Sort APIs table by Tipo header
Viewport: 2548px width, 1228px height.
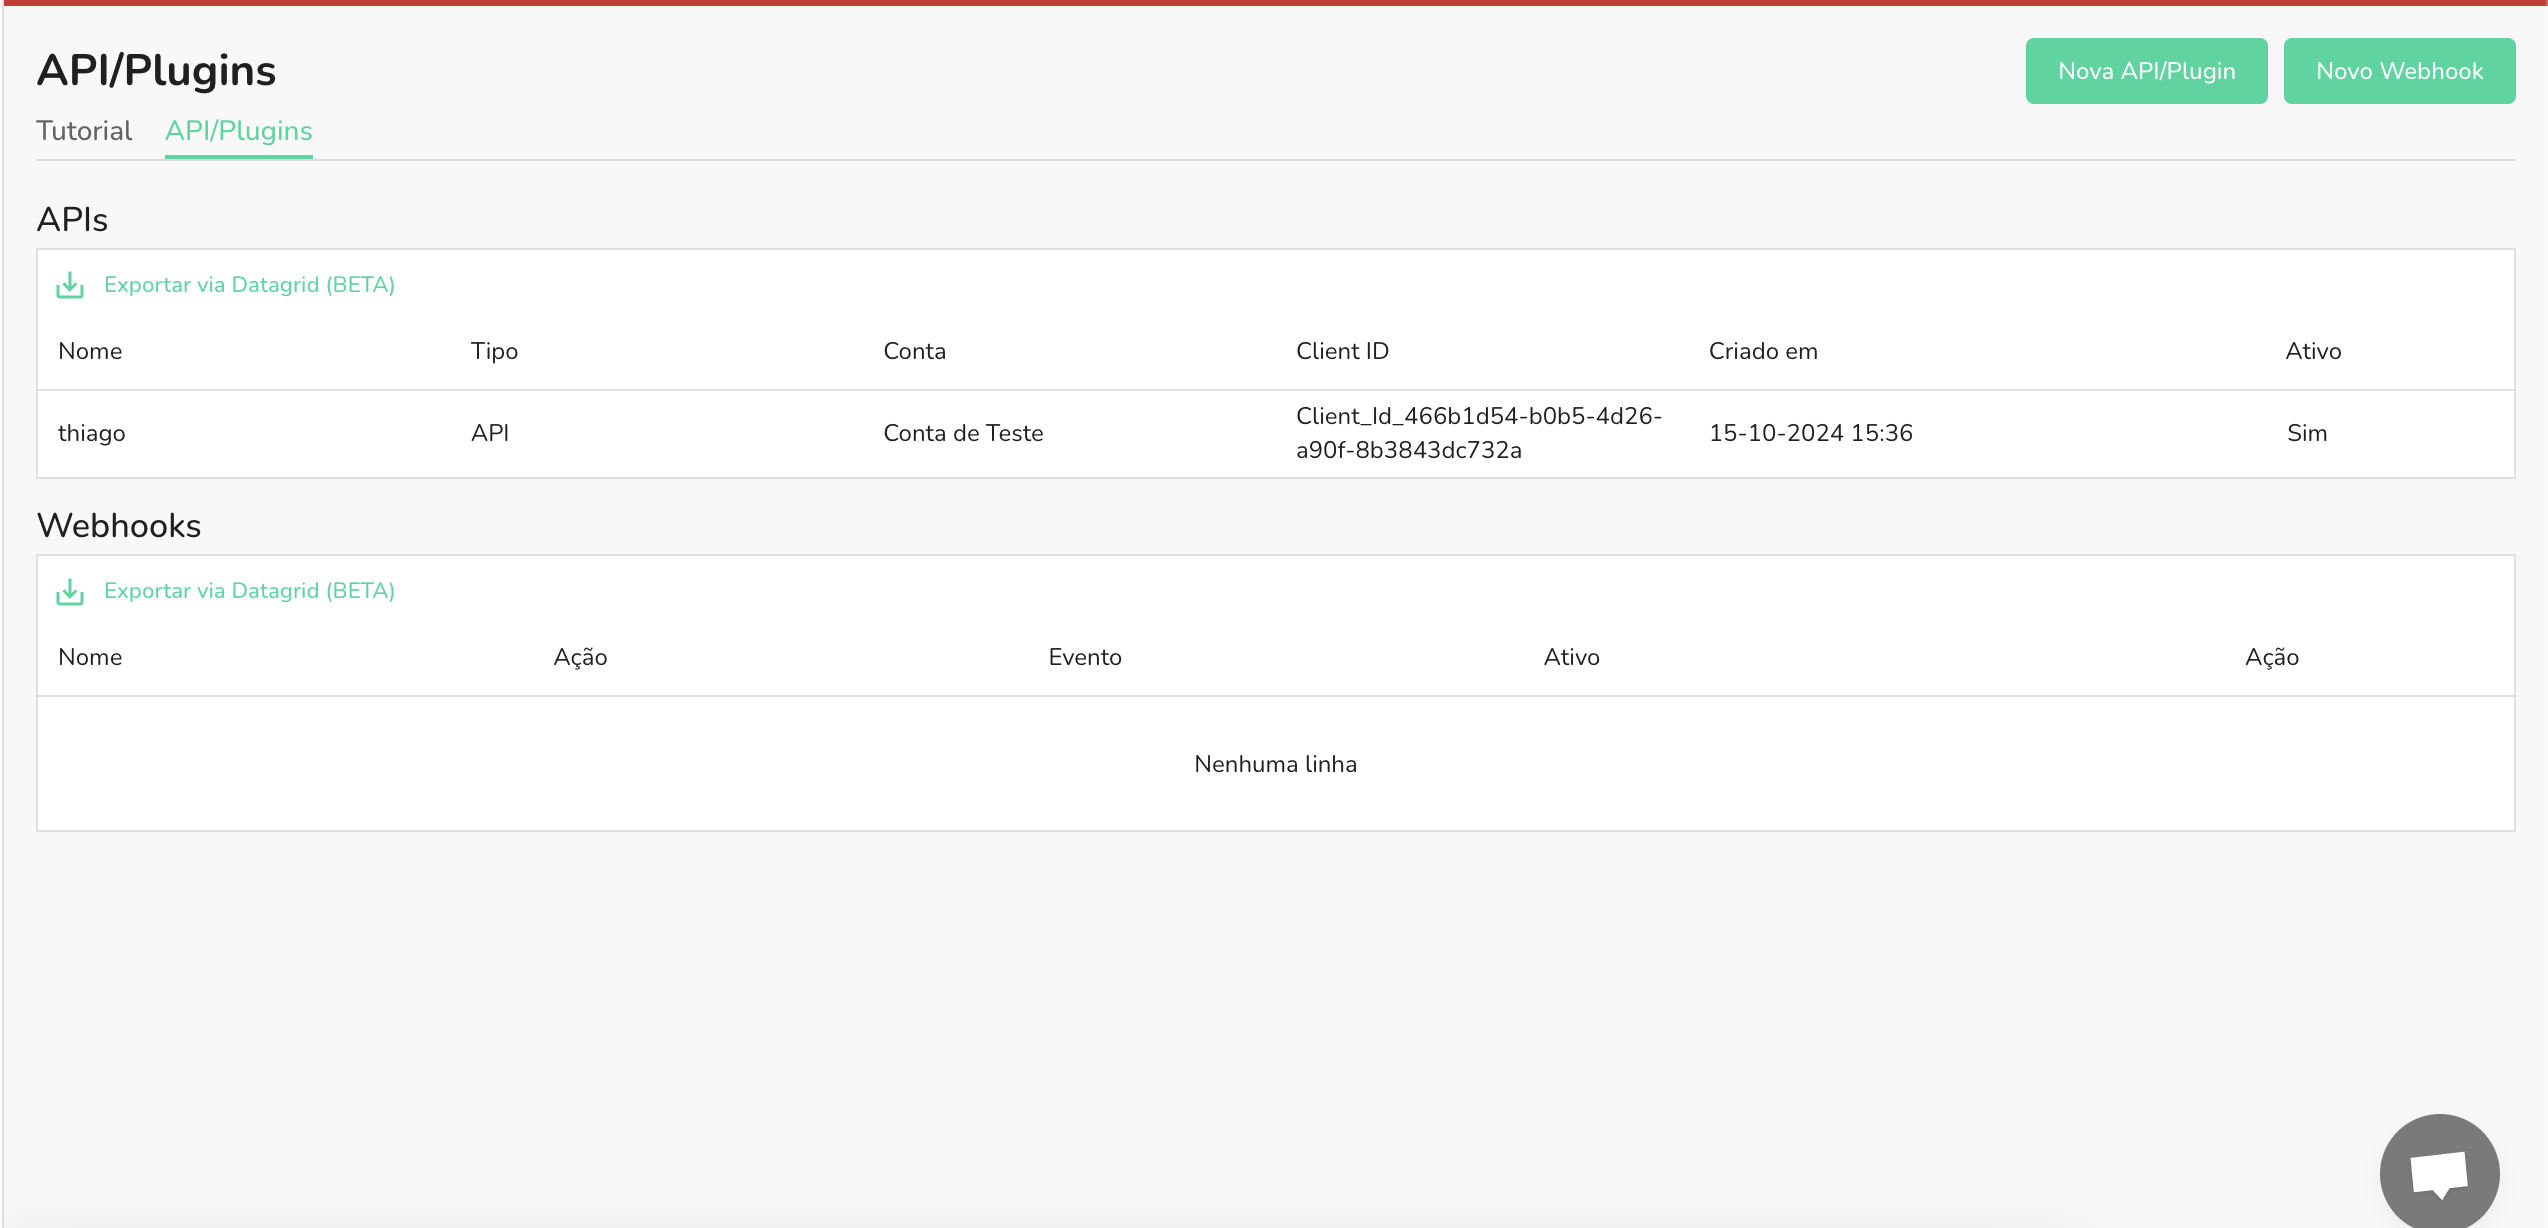(494, 351)
